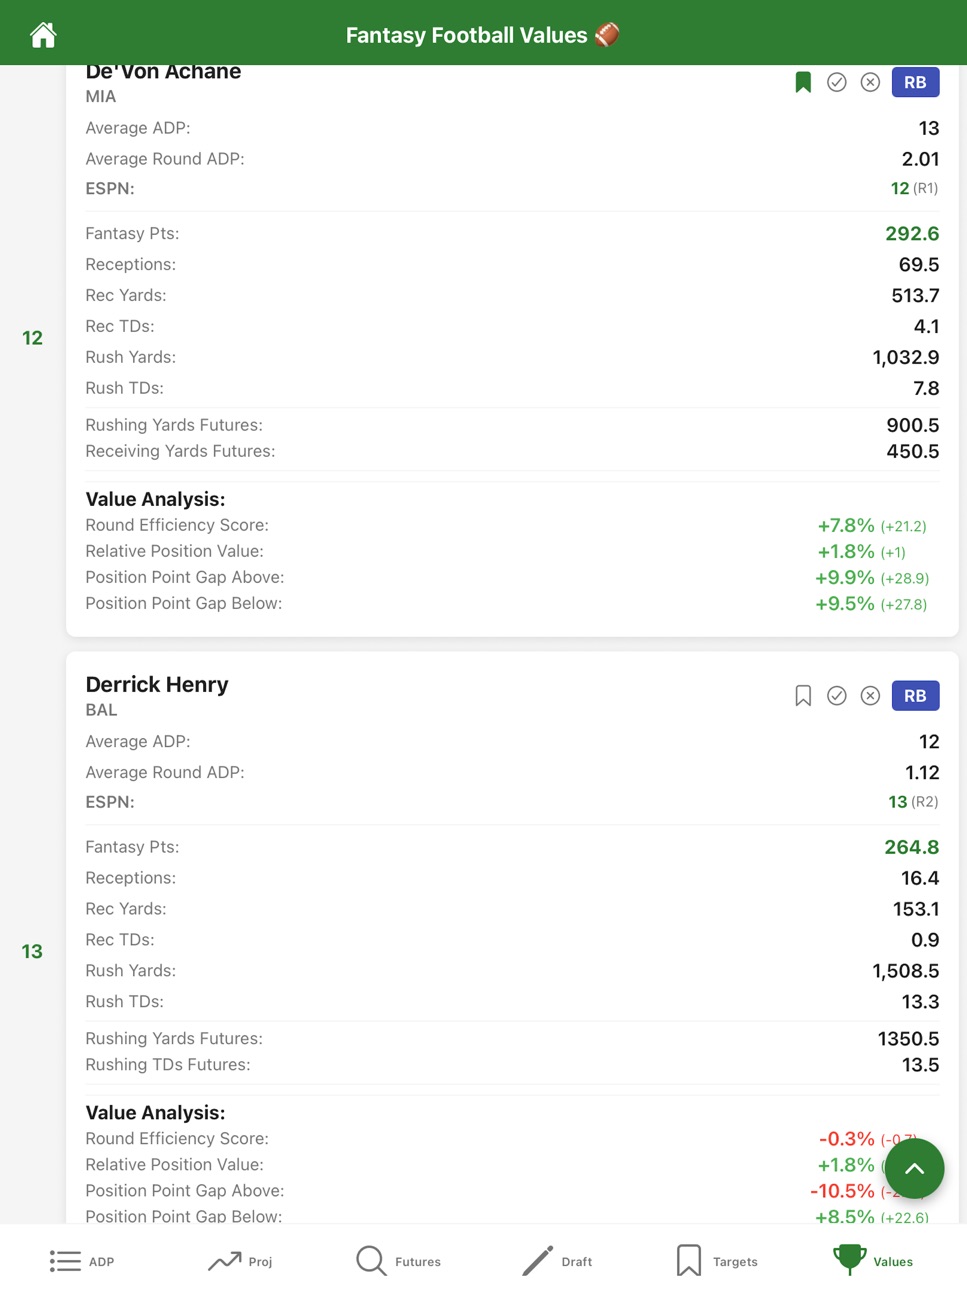Screen dimensions: 967x1290
Task: Open Derrick Henry player name
Action: click(157, 685)
